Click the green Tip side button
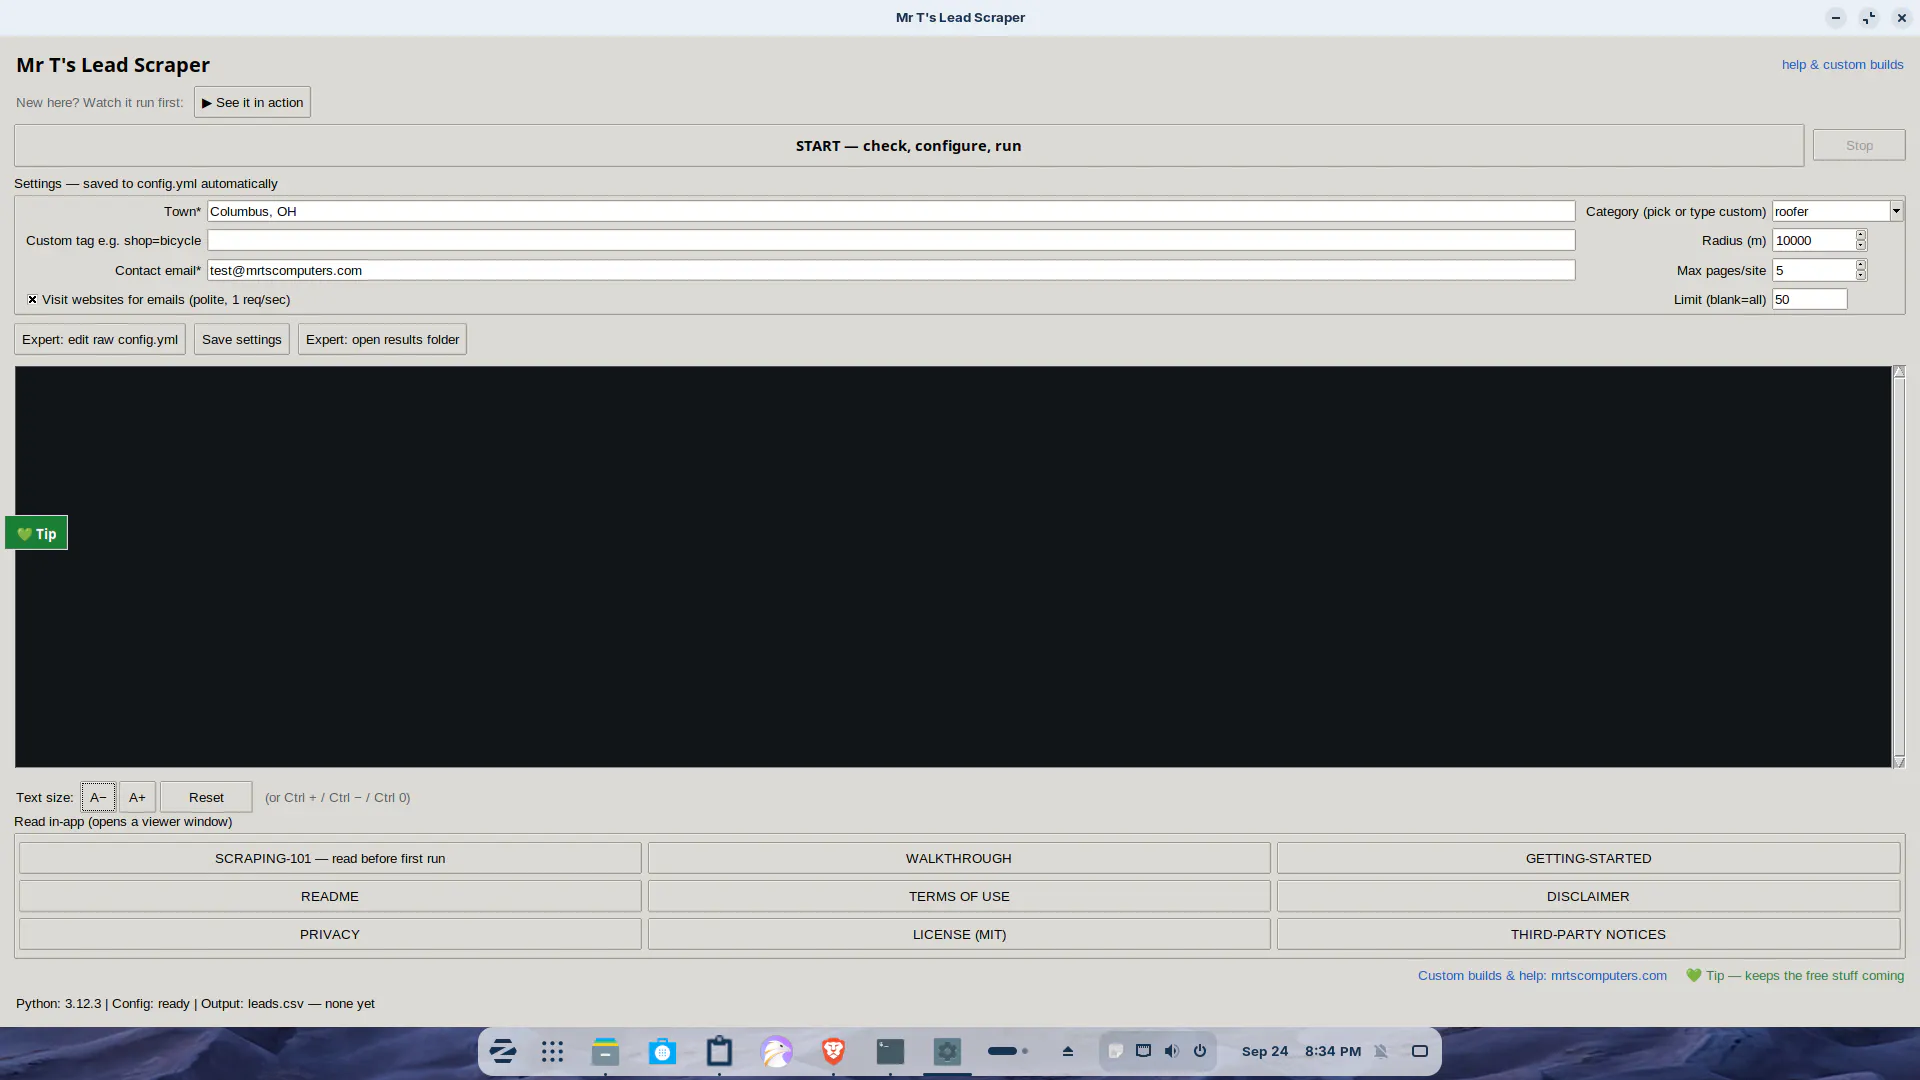Image resolution: width=1920 pixels, height=1080 pixels. click(x=37, y=533)
